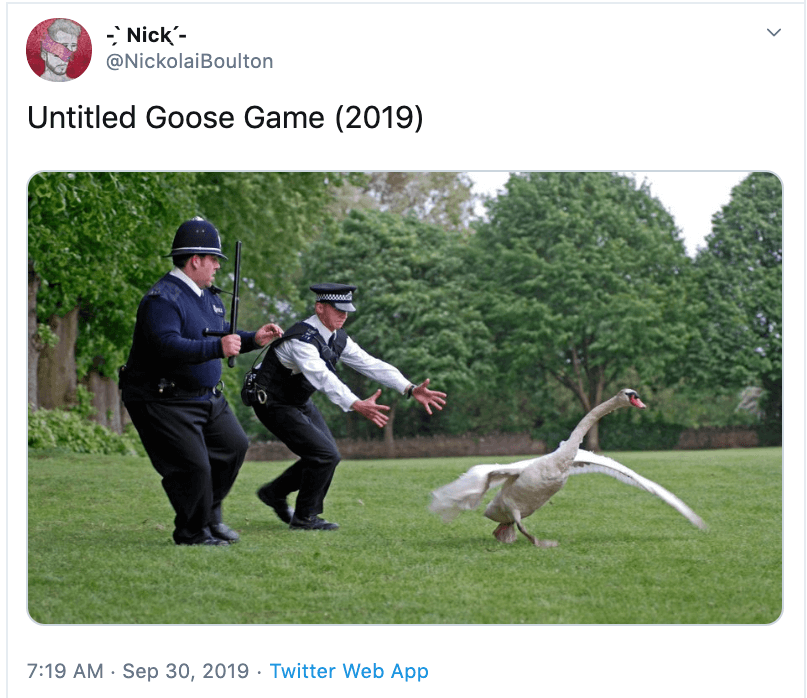Viewport: 807px width, 698px height.
Task: Click the raised baton in the photo
Action: pyautogui.click(x=235, y=304)
